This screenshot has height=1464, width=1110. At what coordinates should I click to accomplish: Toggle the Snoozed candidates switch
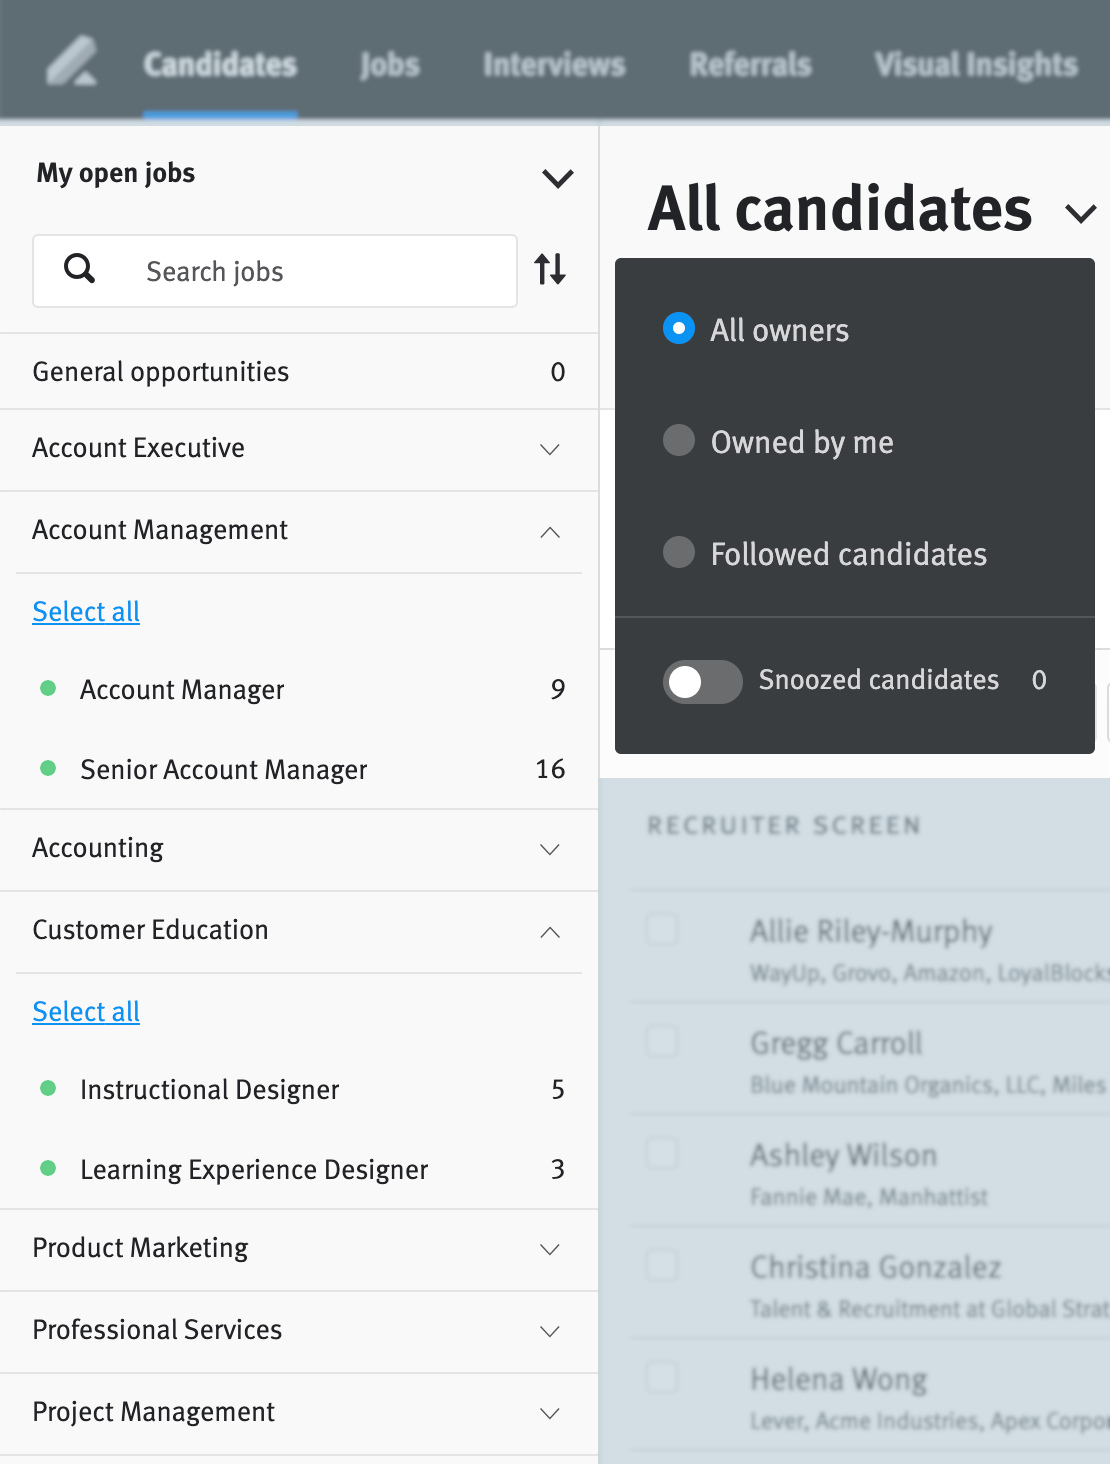pyautogui.click(x=702, y=682)
